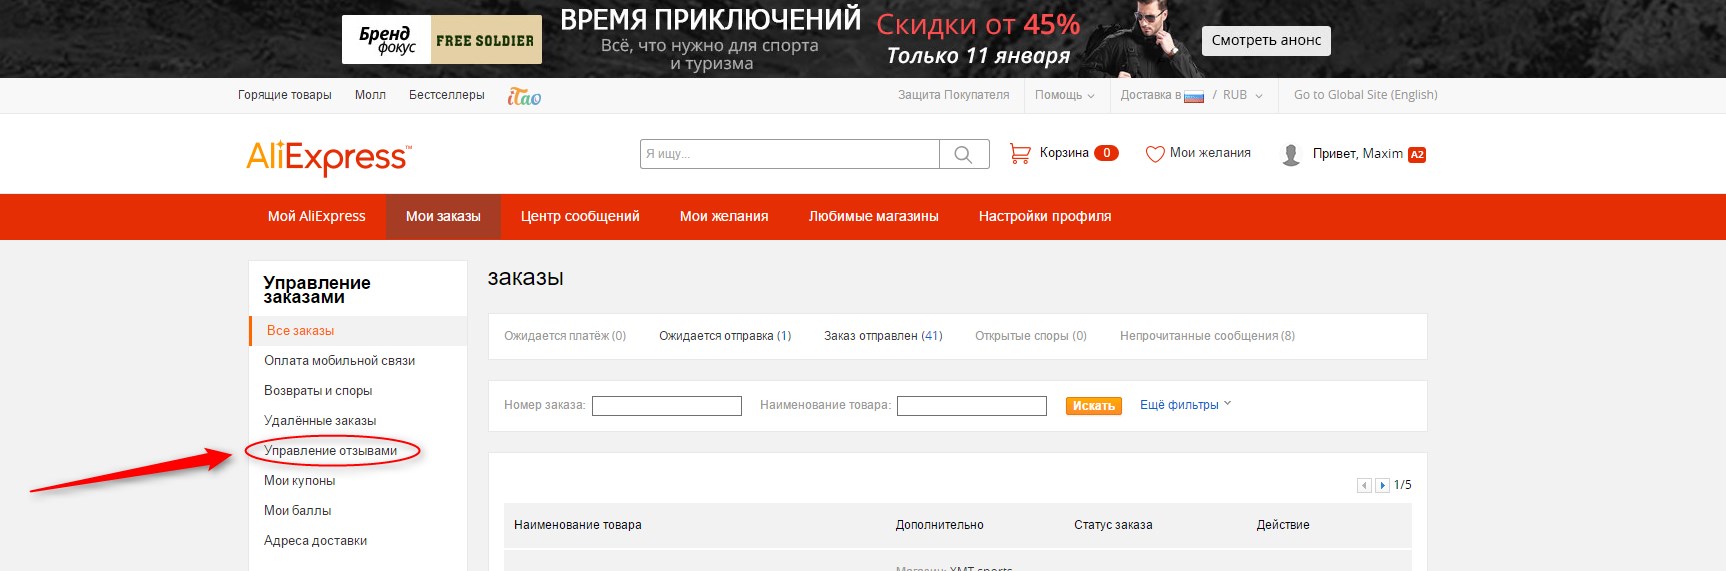The width and height of the screenshot is (1726, 571).
Task: Click the user profile avatar icon
Action: coord(1291,154)
